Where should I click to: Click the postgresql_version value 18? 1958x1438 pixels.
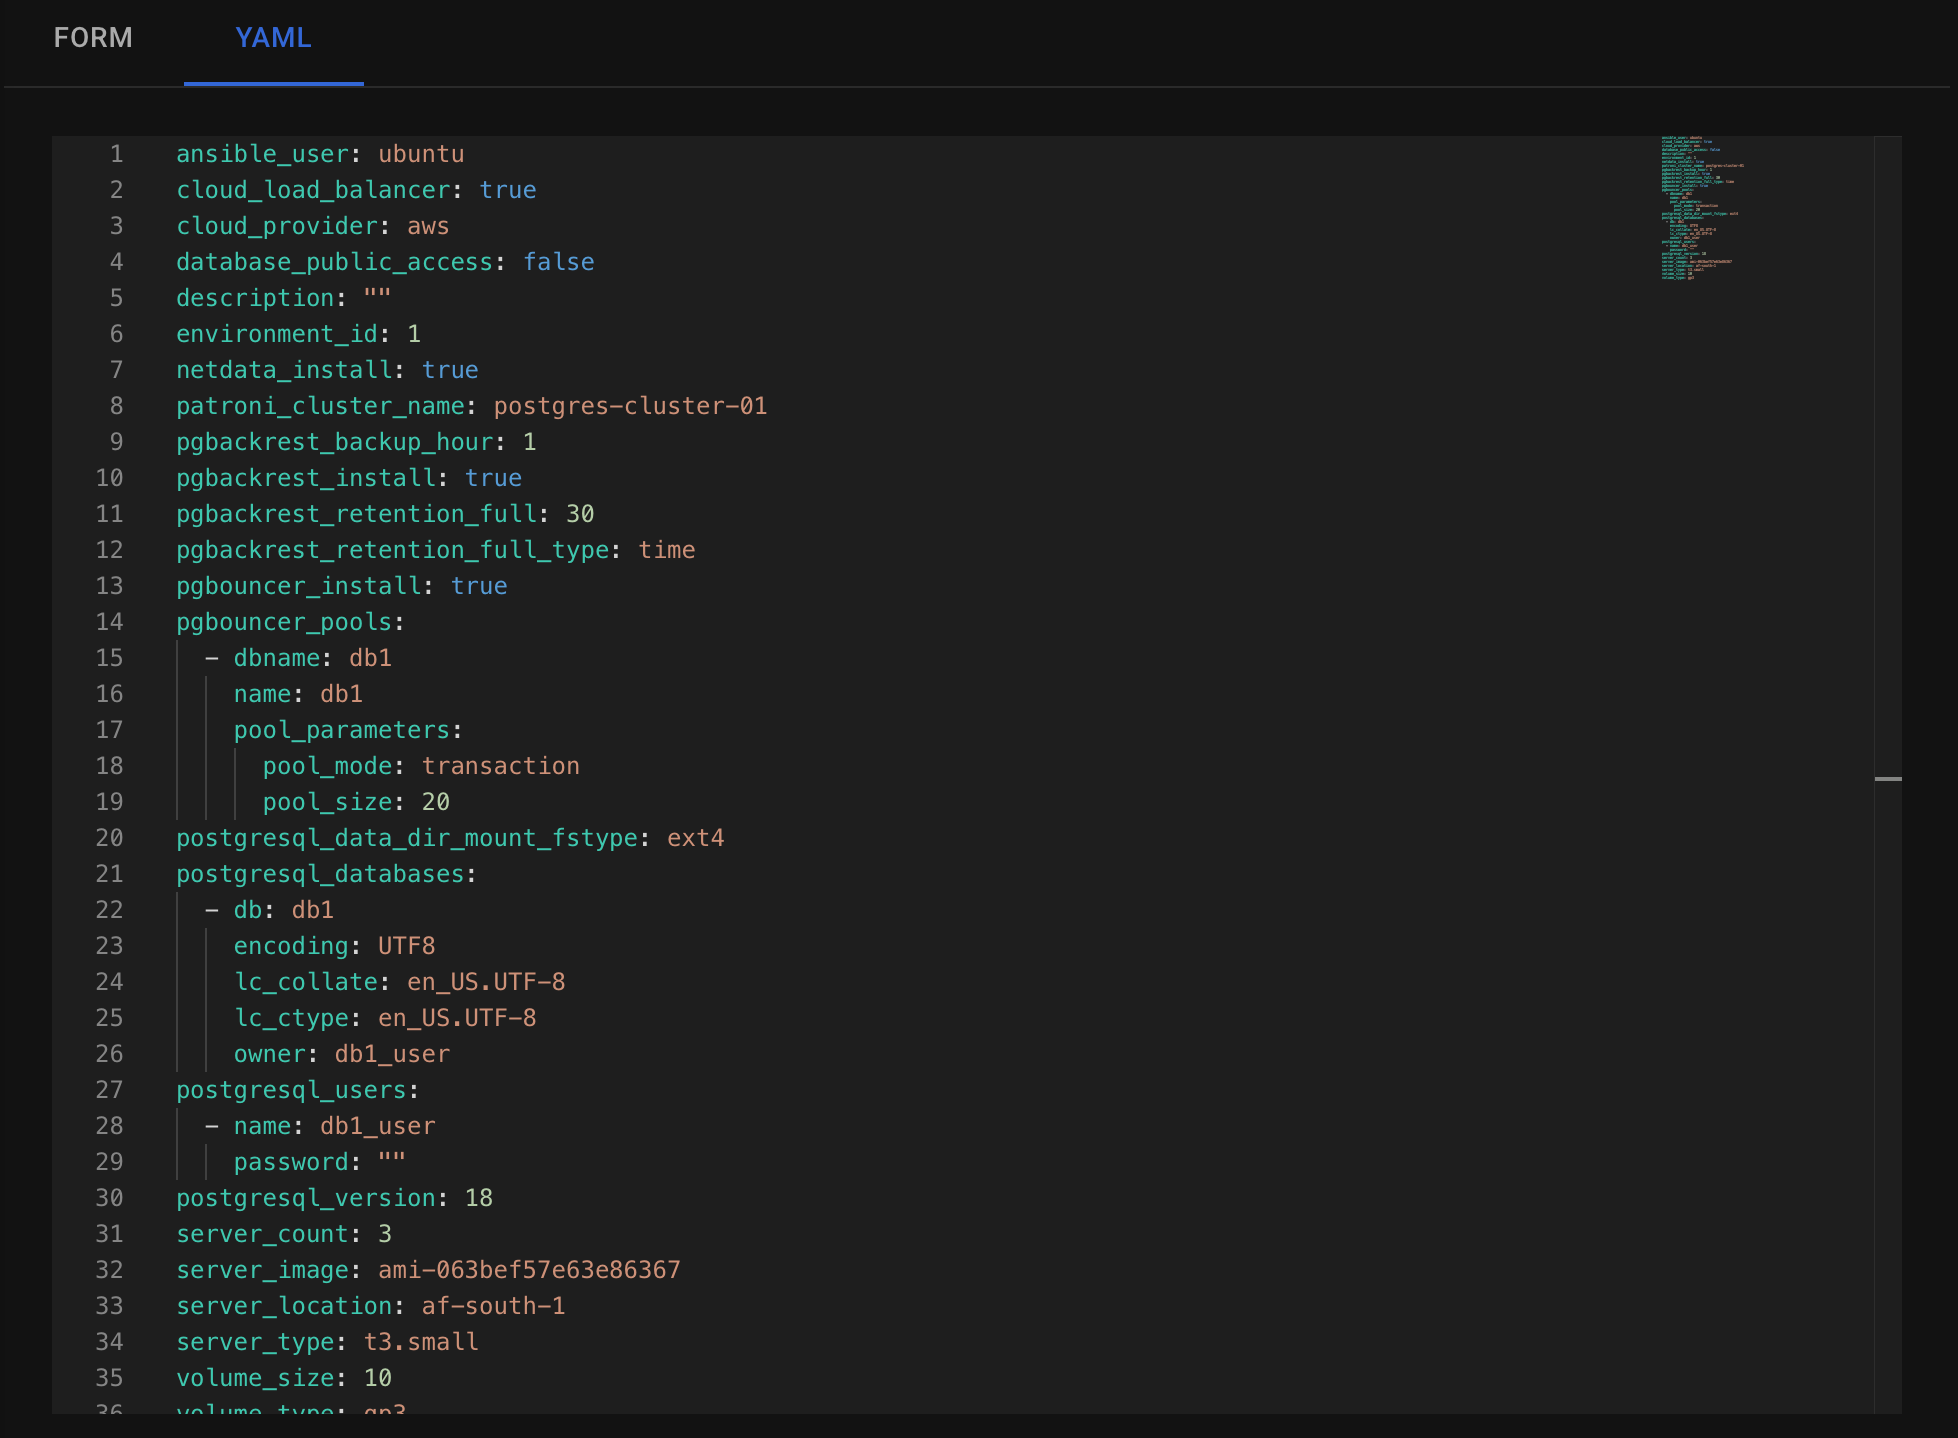click(x=478, y=1198)
